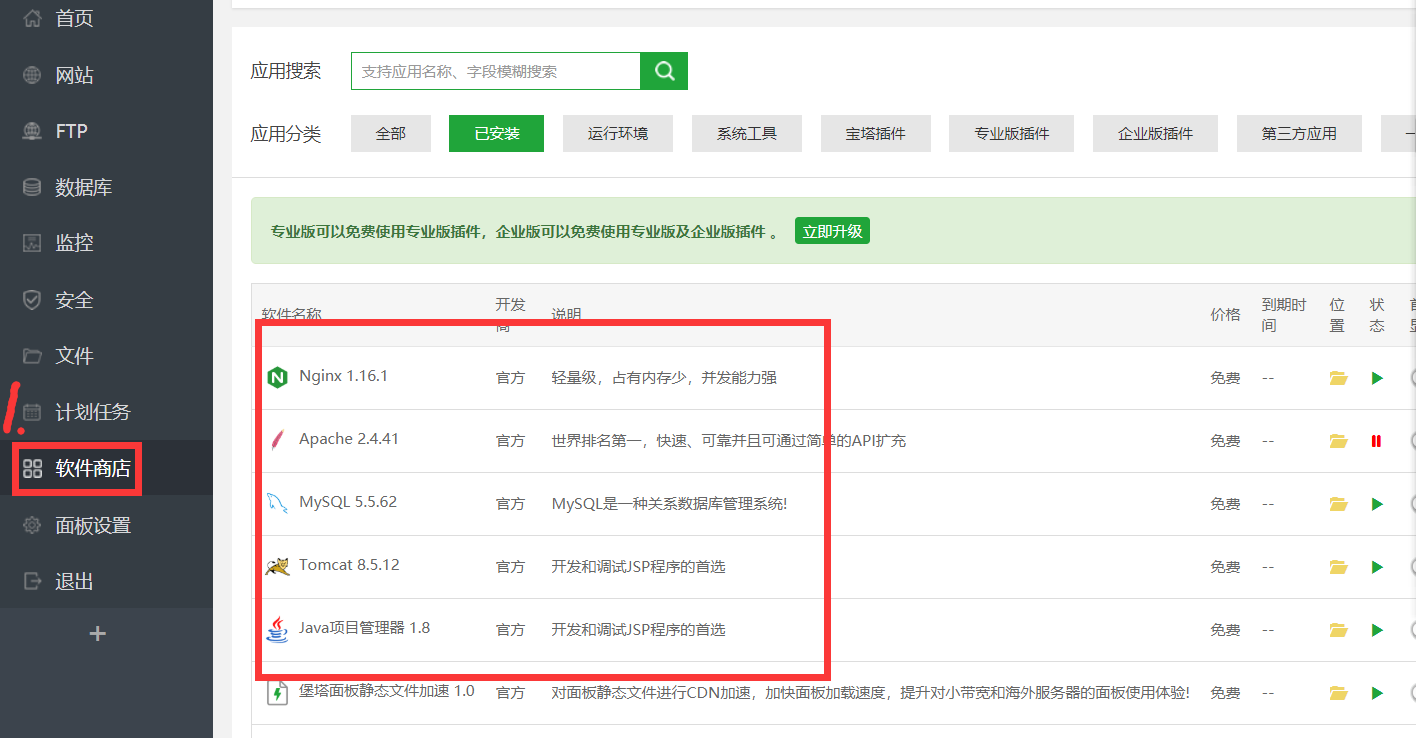
Task: Switch to the 运行环境 category tab
Action: [x=617, y=133]
